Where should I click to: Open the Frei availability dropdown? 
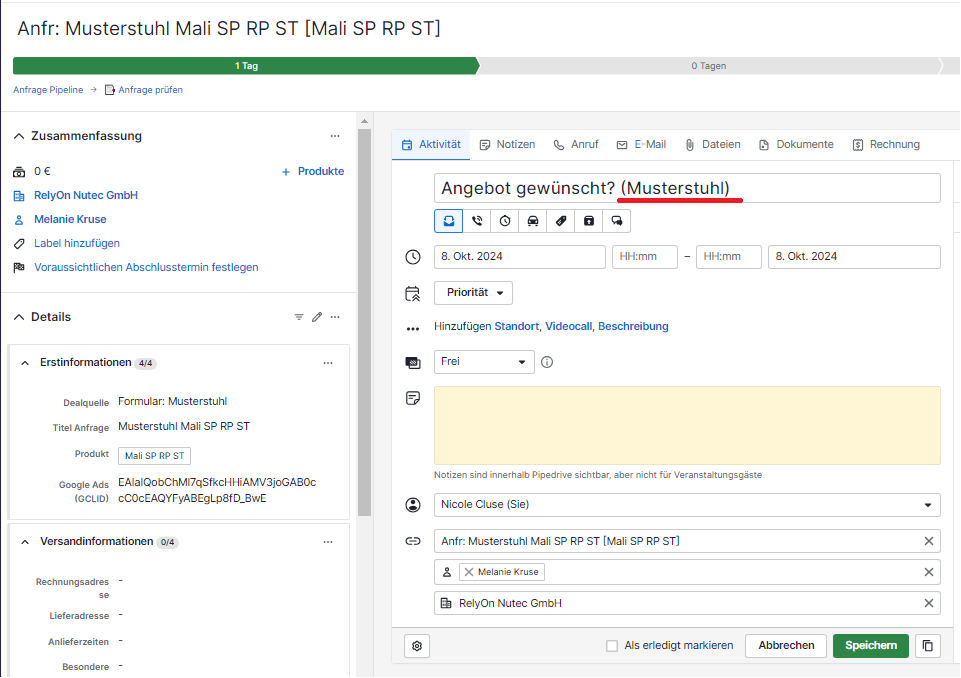[x=484, y=362]
